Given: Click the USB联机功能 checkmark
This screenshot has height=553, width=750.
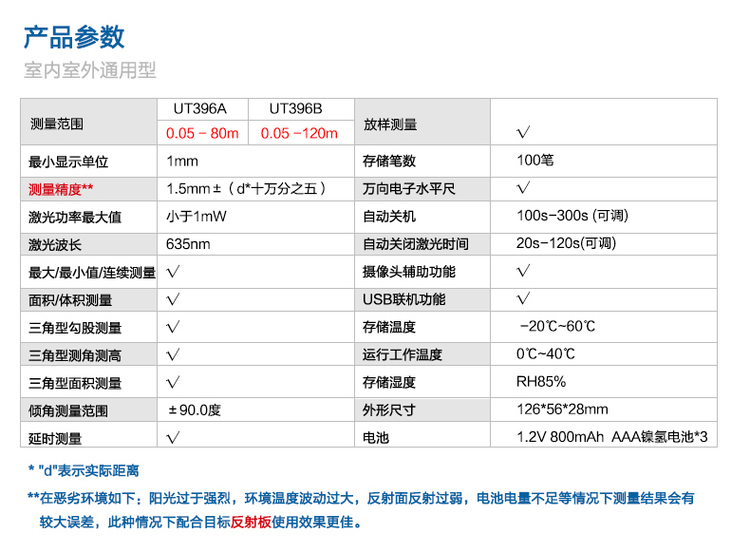Looking at the screenshot, I should coord(522,299).
